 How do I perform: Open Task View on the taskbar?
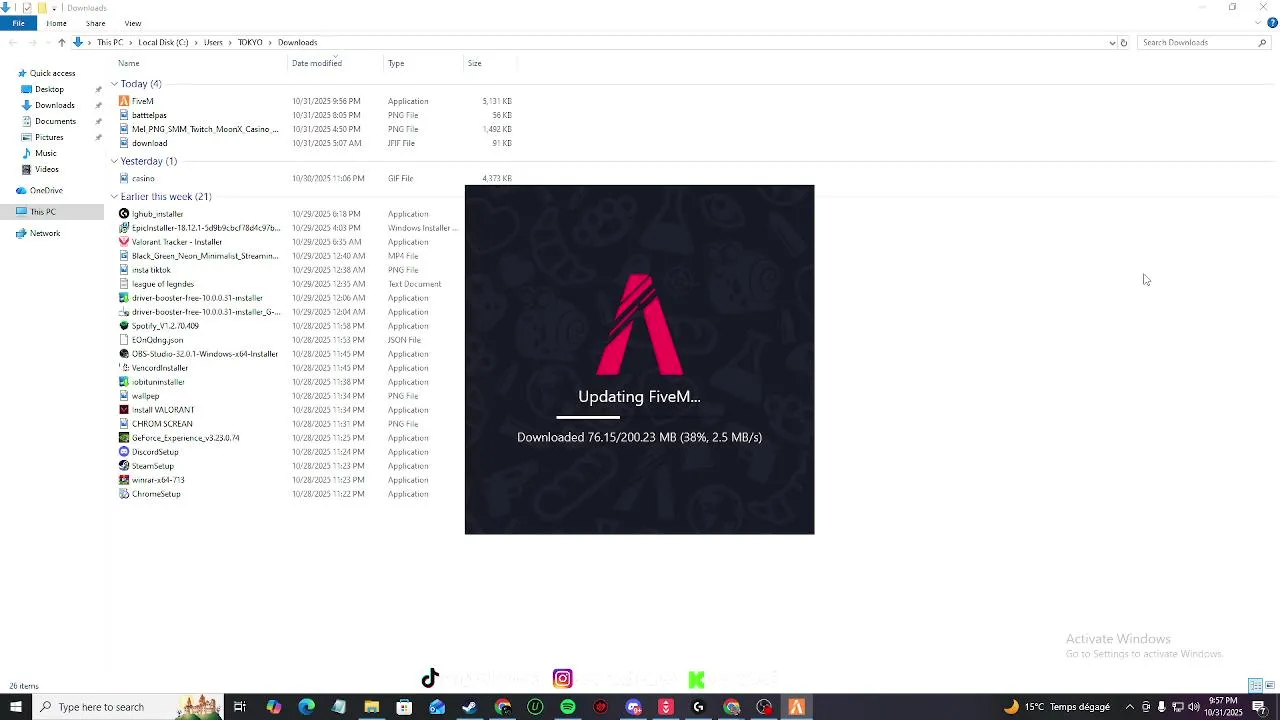(240, 707)
